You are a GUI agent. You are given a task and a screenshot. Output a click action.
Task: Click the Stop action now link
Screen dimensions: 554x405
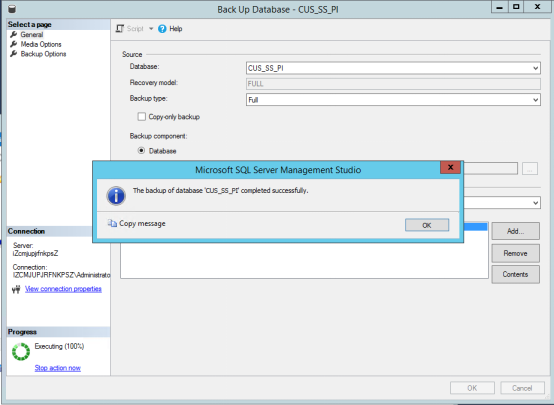coord(58,368)
